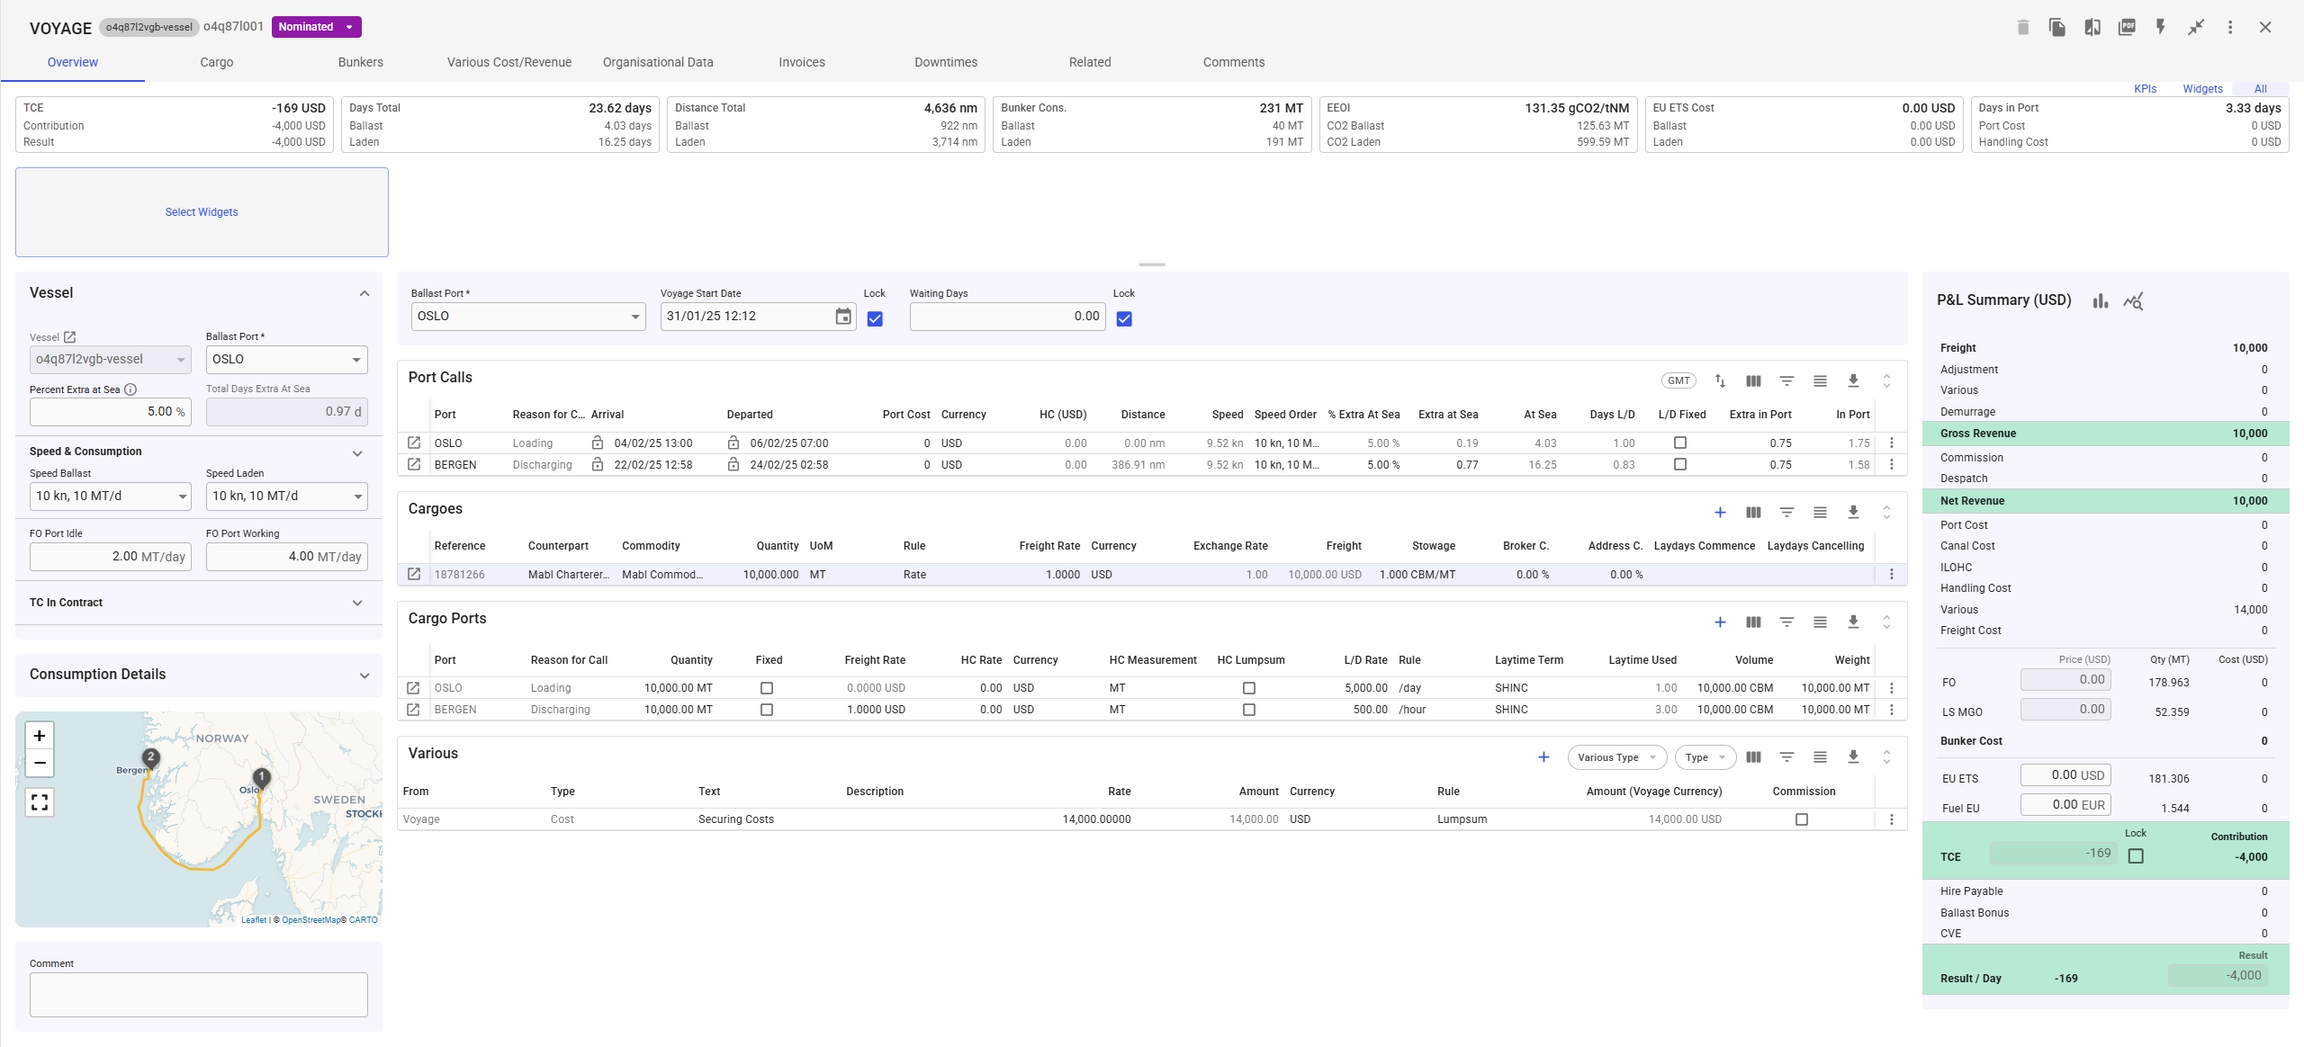Click the GMT timezone button
The height and width of the screenshot is (1047, 2304).
pyautogui.click(x=1678, y=381)
